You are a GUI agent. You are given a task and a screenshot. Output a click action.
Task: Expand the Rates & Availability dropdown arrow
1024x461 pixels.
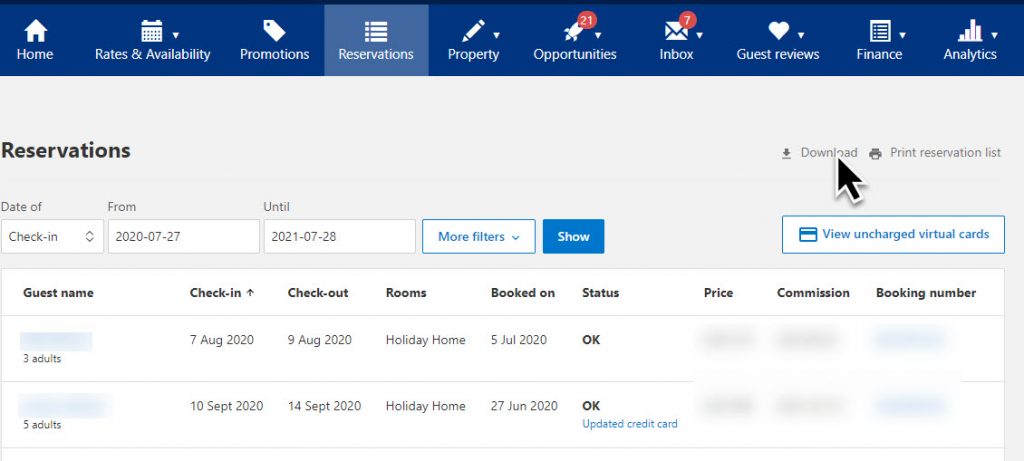tap(176, 35)
